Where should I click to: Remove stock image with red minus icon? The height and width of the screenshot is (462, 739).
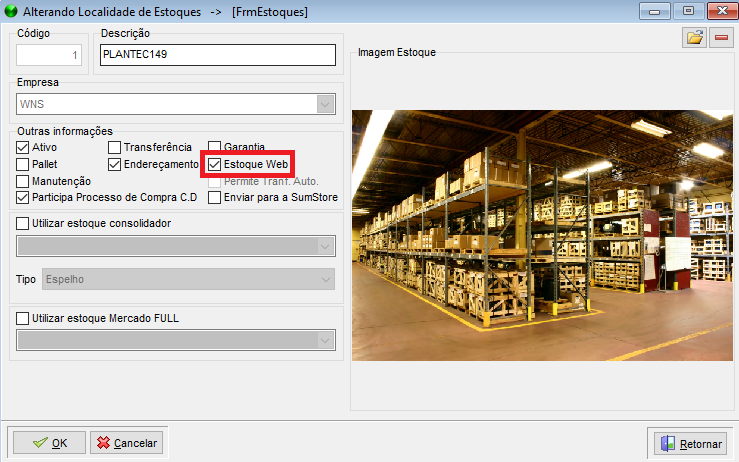coord(721,37)
